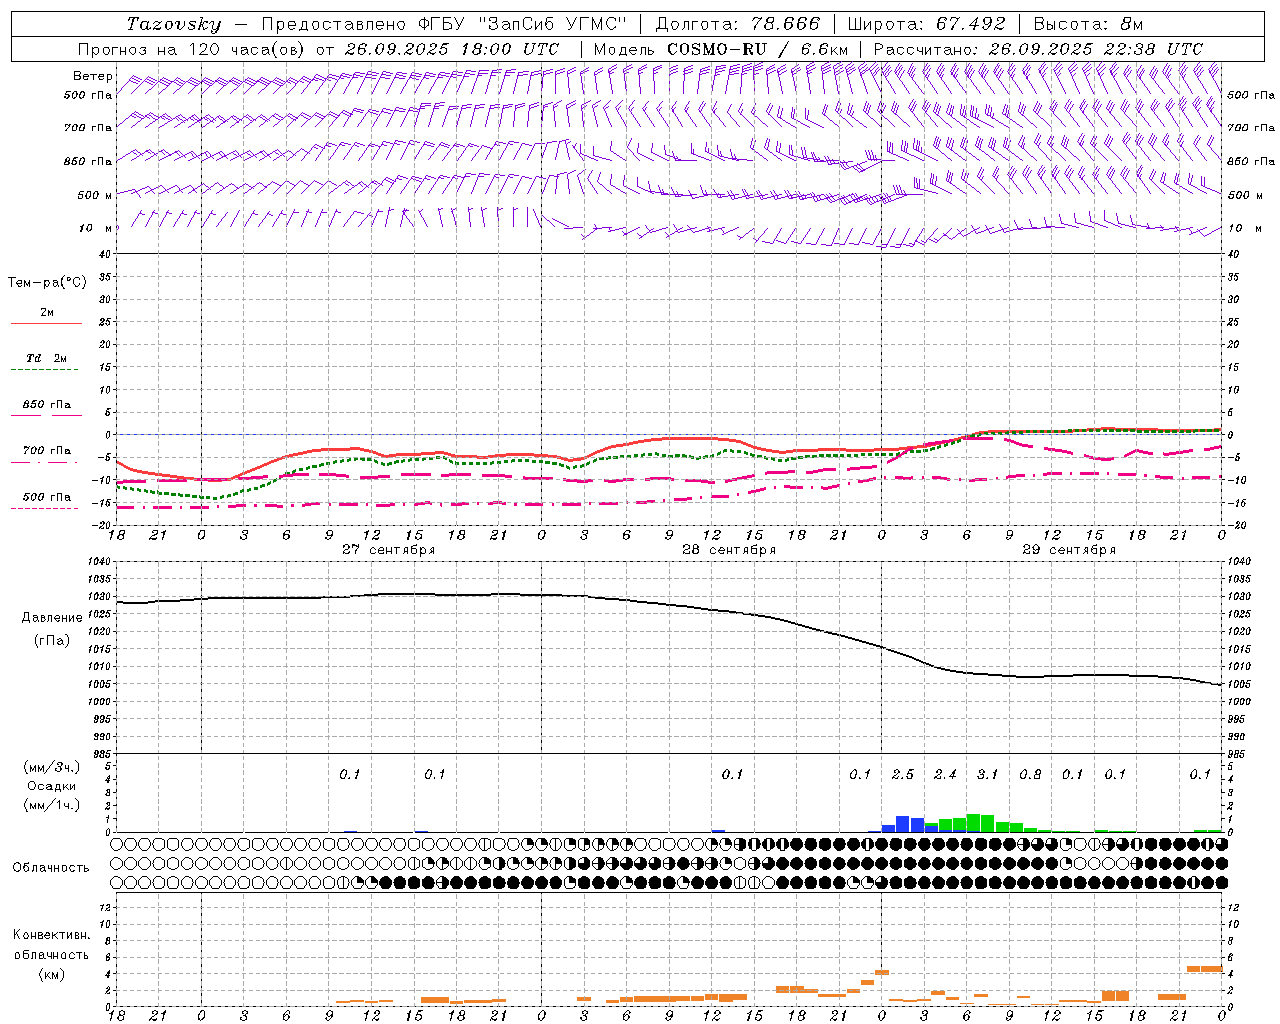1280x1024 pixels.
Task: Click the Давление pressure axis label
Action: point(52,618)
